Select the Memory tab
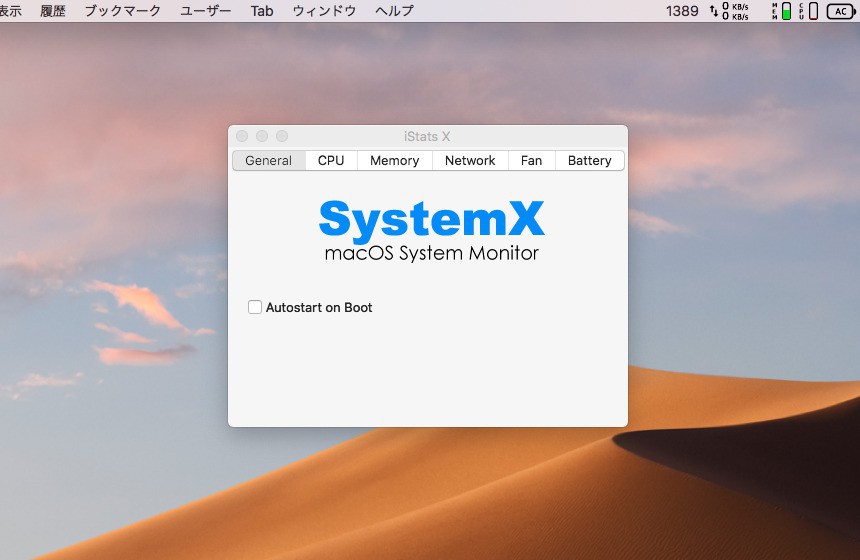 pos(394,161)
